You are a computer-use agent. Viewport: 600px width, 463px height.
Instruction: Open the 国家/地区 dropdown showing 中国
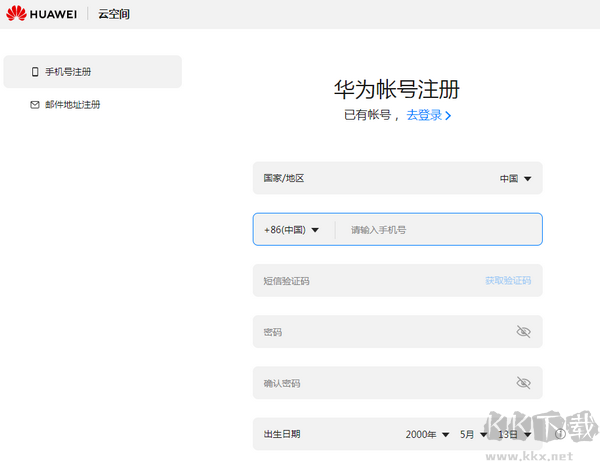(515, 179)
